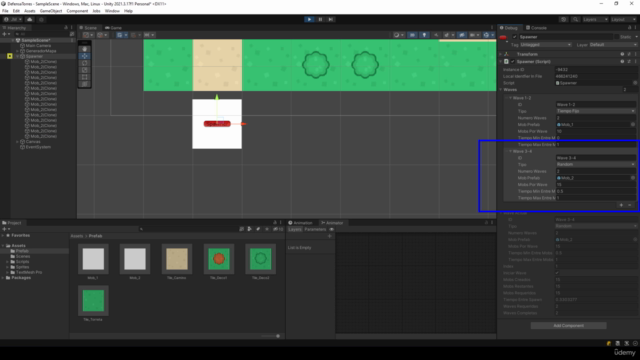Open Tag dropdown Untagged

click(x=545, y=45)
